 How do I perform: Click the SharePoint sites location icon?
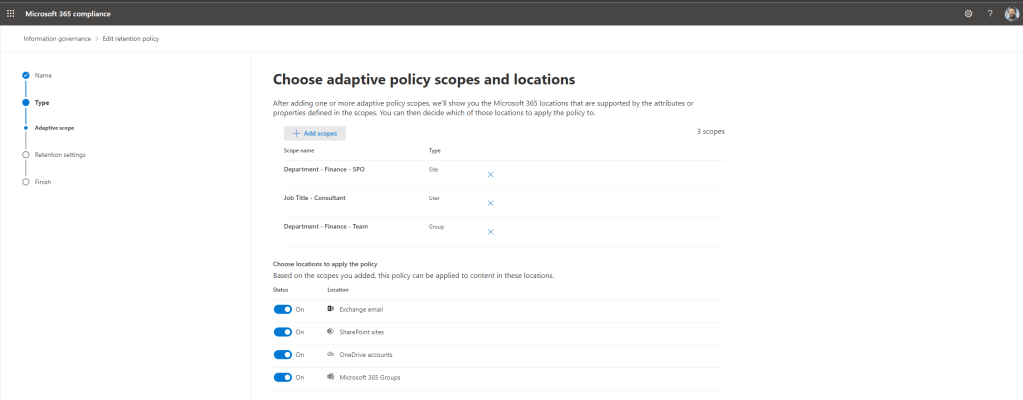[331, 332]
